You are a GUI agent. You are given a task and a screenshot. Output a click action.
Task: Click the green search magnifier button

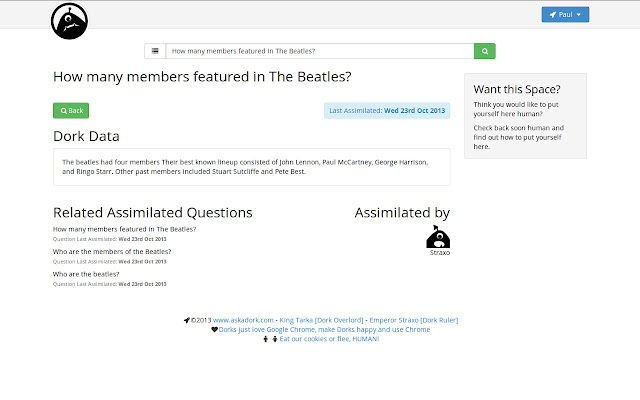click(x=485, y=51)
